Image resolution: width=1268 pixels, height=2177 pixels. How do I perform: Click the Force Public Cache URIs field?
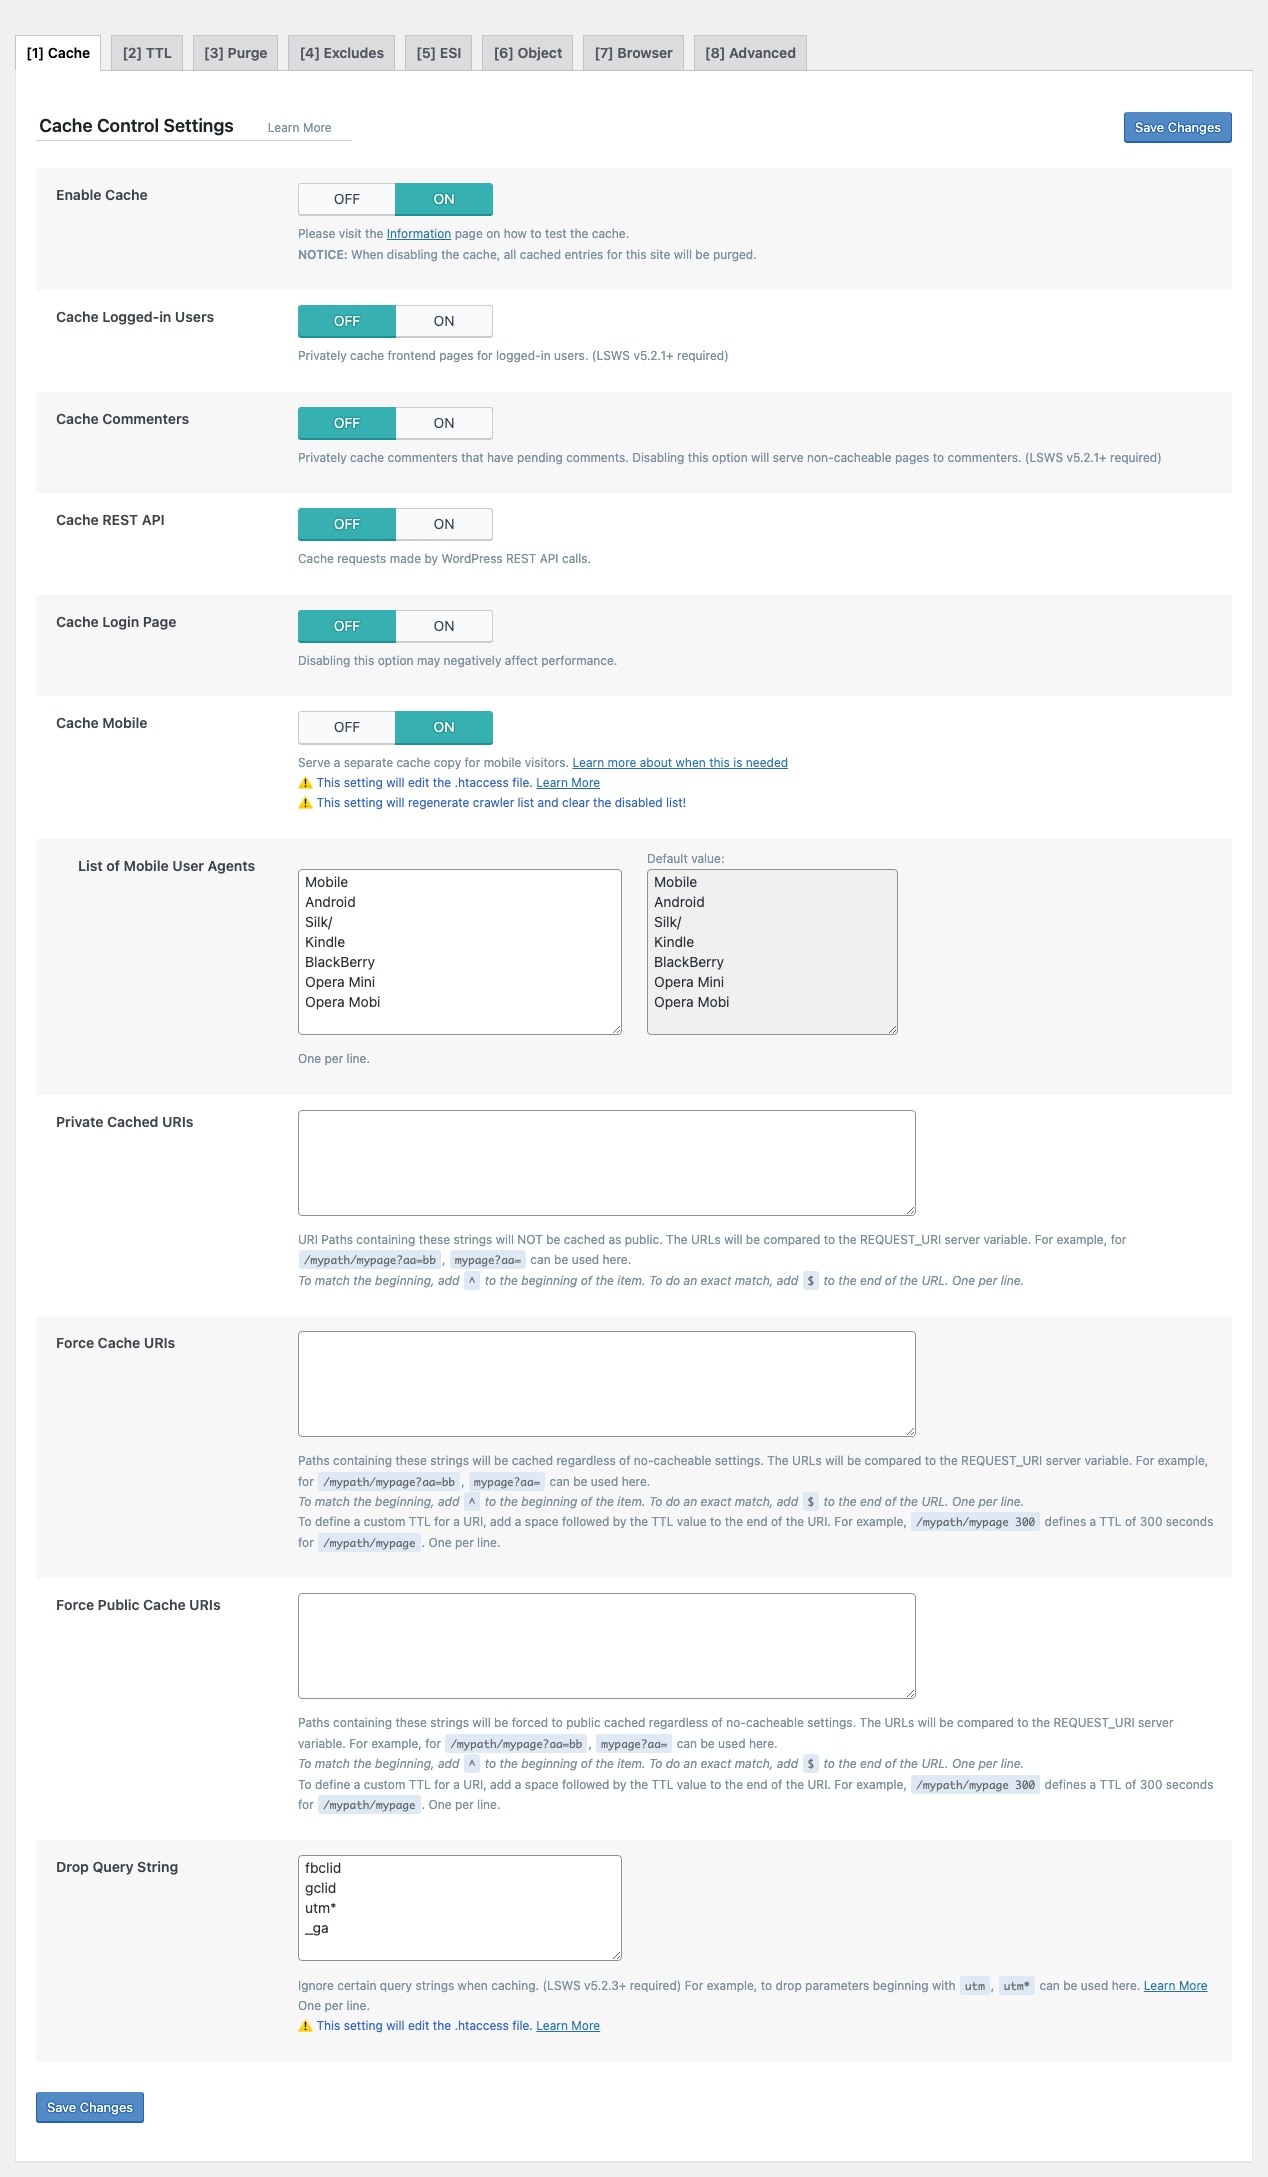[x=606, y=1645]
